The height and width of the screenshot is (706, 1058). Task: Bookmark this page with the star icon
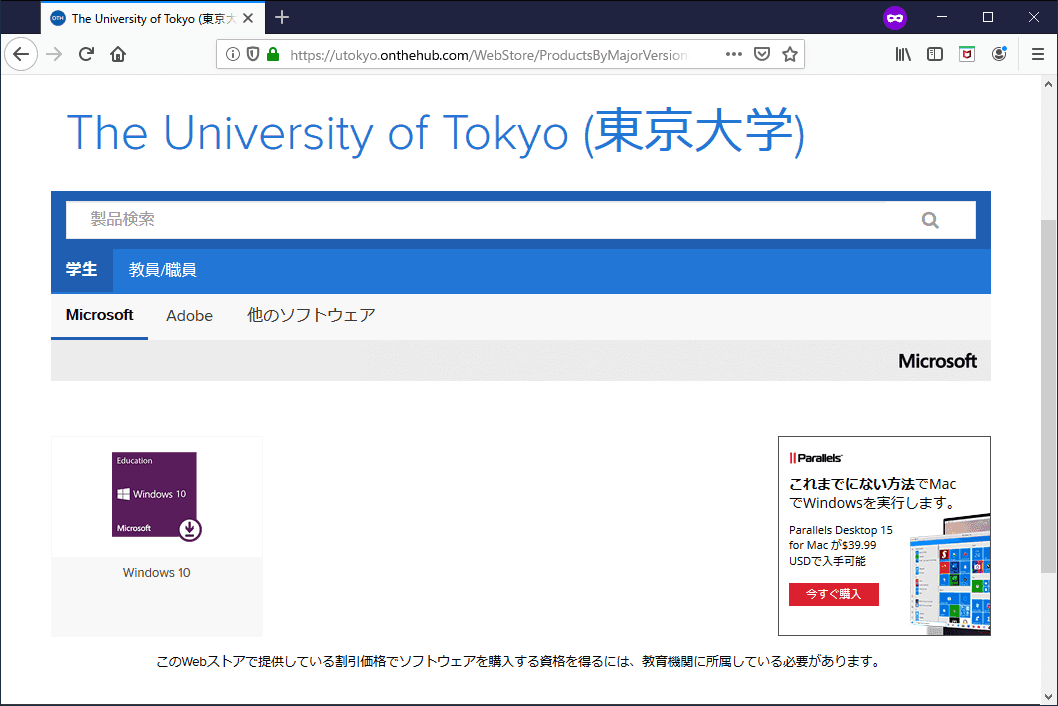point(790,54)
